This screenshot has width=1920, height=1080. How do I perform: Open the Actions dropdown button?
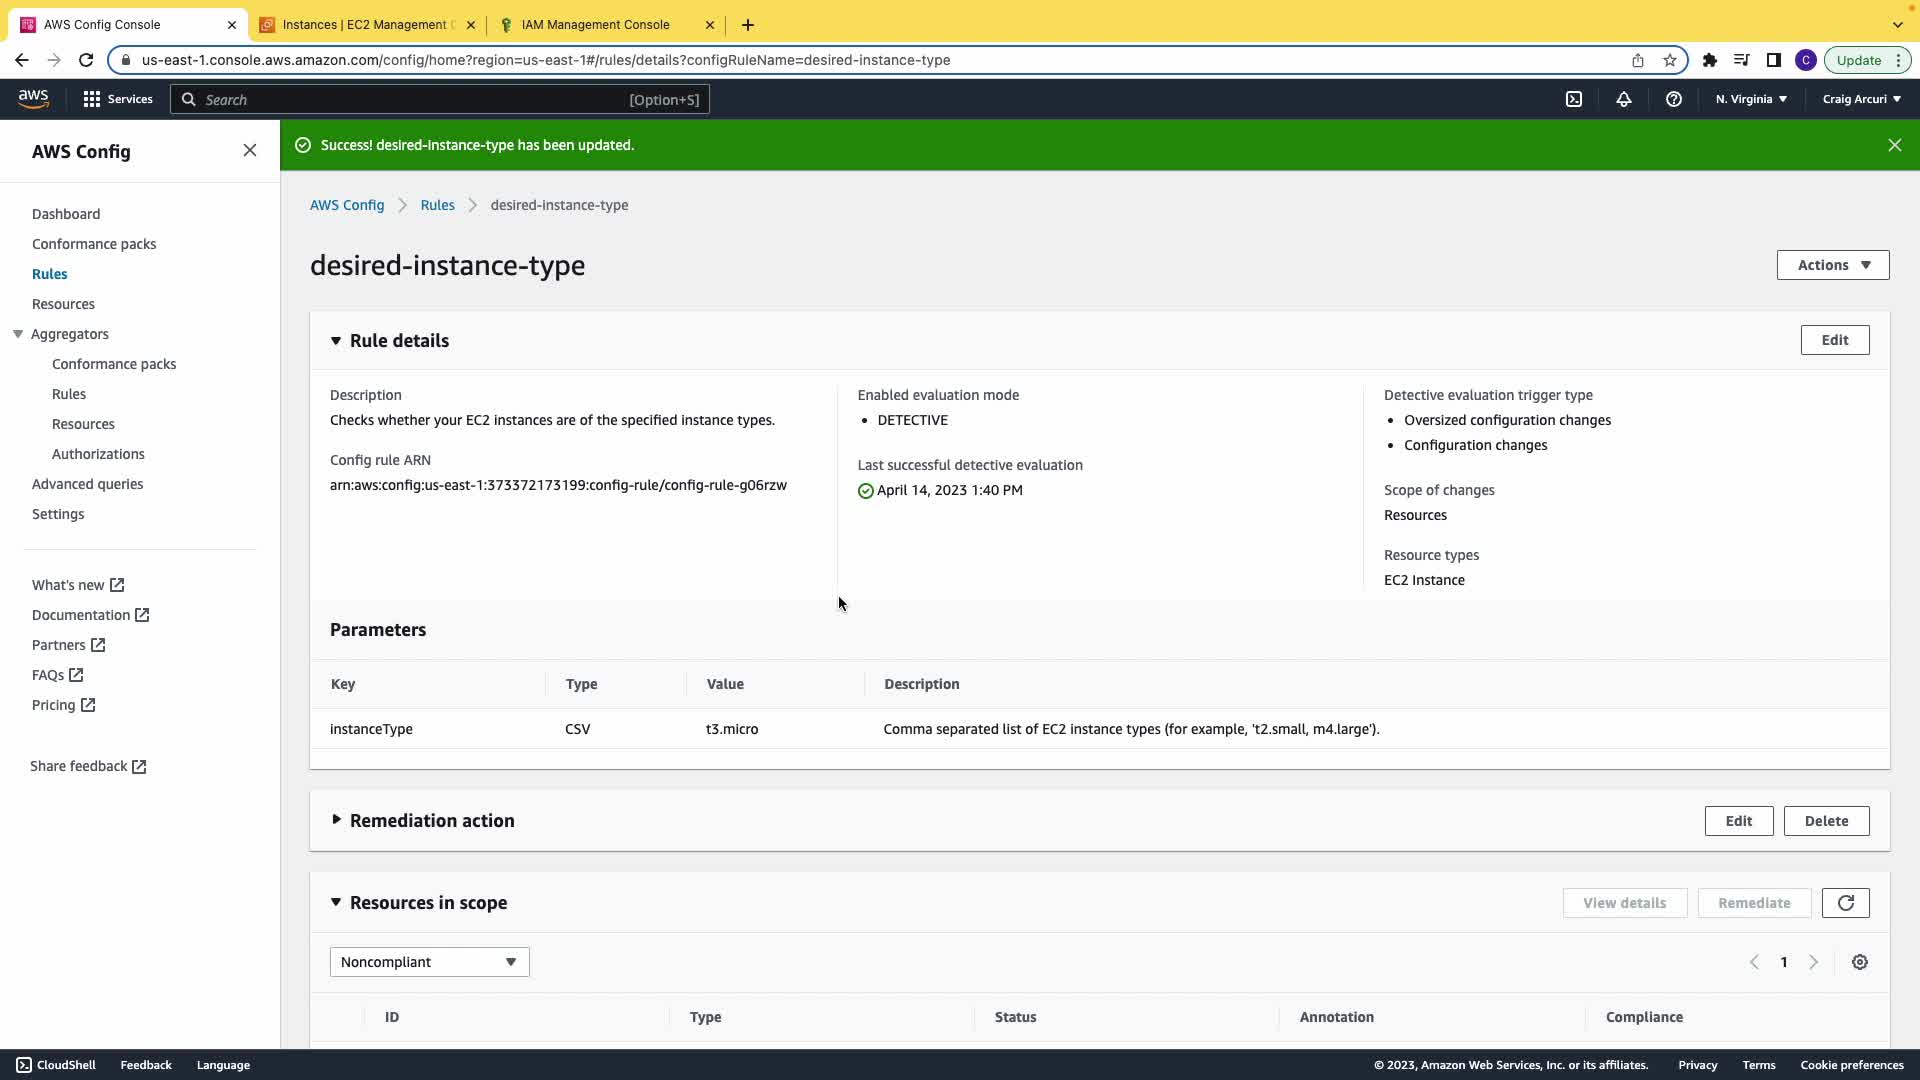(1832, 265)
